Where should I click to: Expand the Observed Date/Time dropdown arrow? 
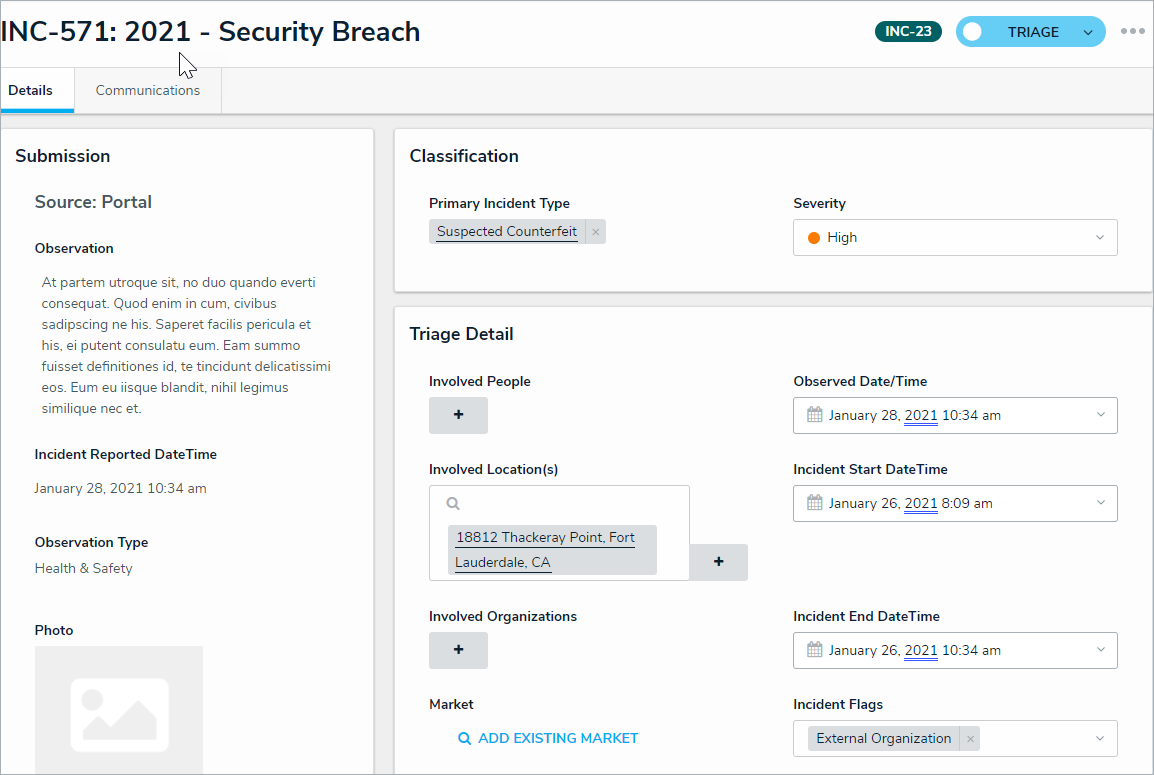pyautogui.click(x=1100, y=415)
